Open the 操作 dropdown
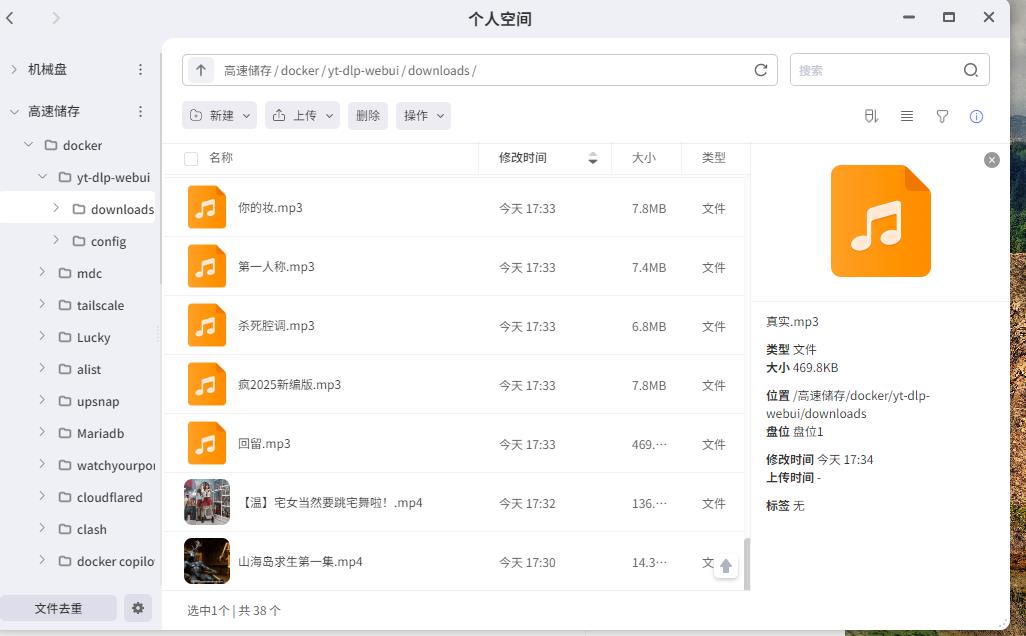The height and width of the screenshot is (636, 1026). (x=423, y=116)
